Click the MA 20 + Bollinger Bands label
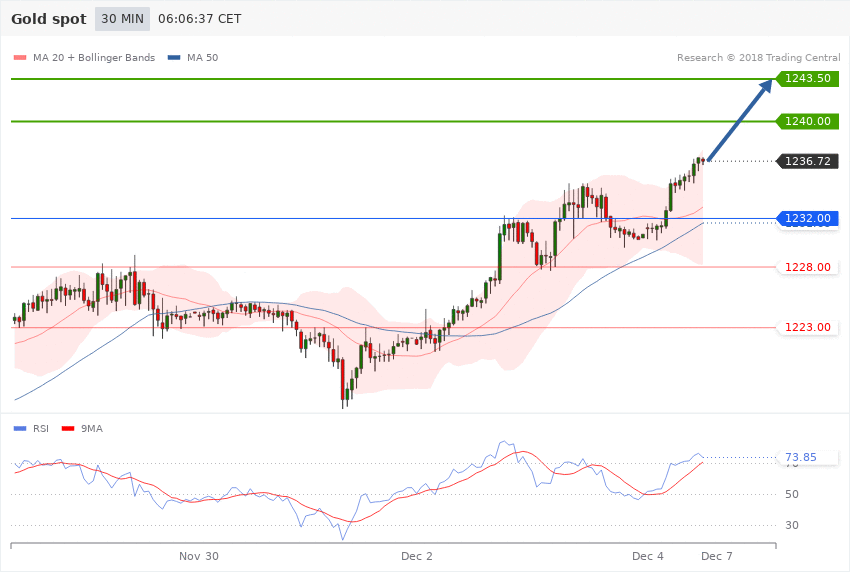This screenshot has height=576, width=850. [94, 57]
